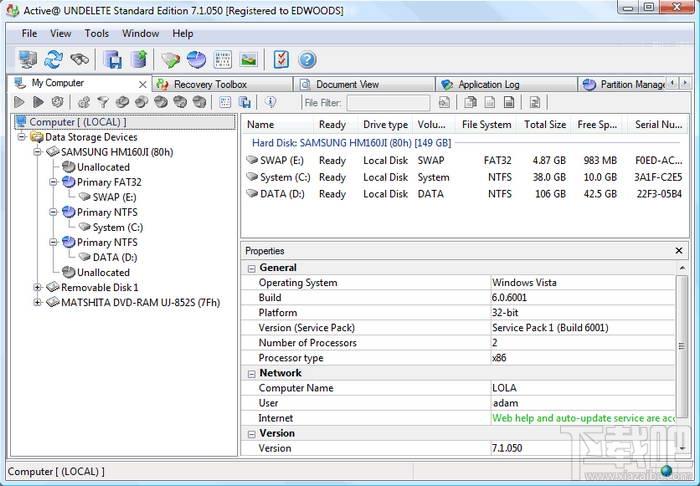Select the System (C:) row in volume list
The height and width of the screenshot is (486, 700).
(464, 178)
